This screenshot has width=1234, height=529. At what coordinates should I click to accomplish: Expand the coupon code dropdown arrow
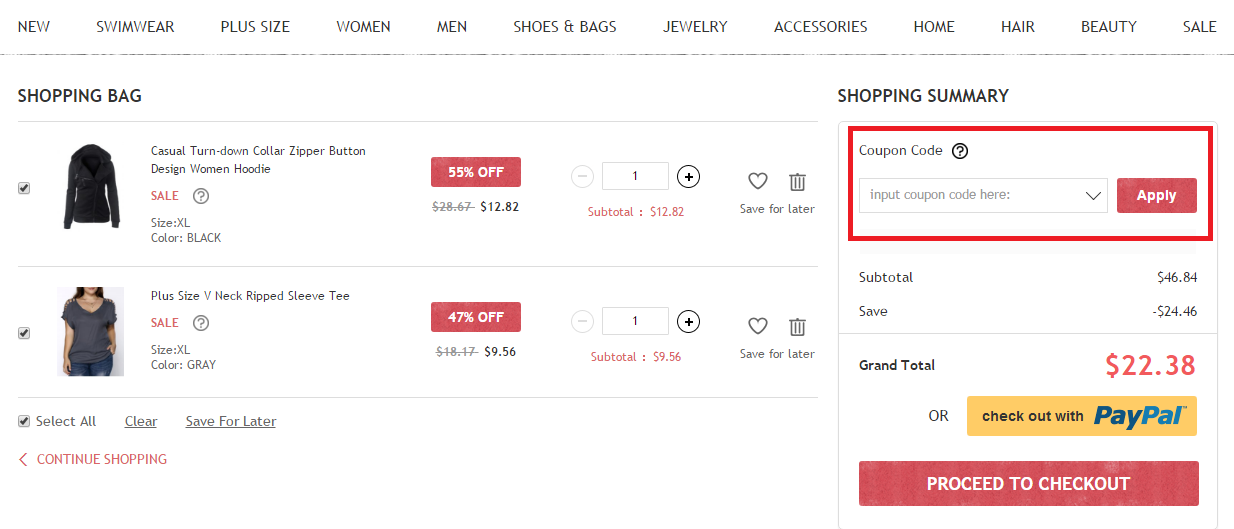tap(1093, 195)
